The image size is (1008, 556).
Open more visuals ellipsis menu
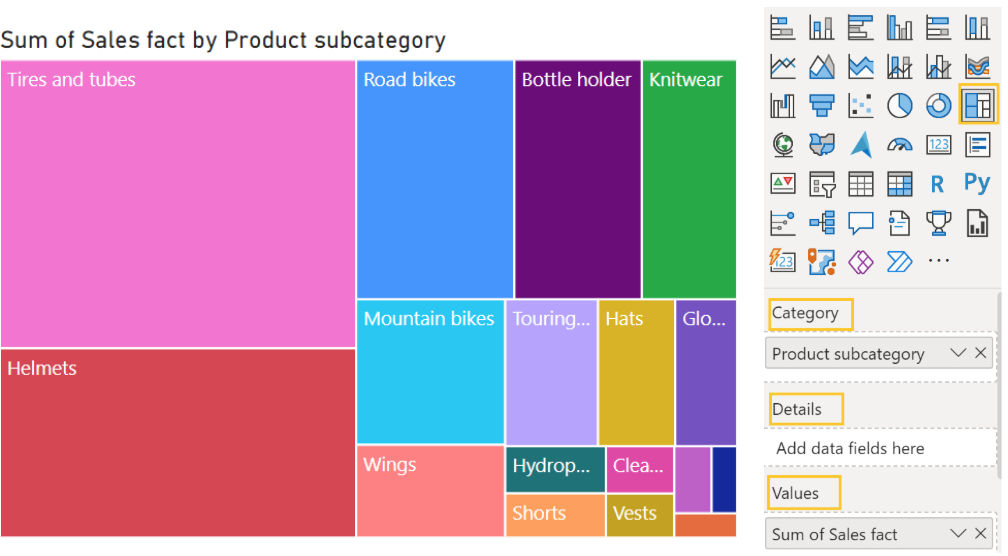point(938,262)
